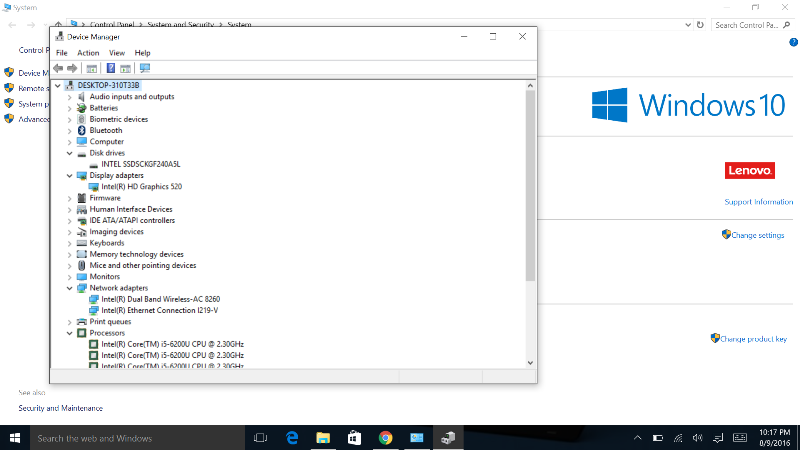800x450 pixels.
Task: Expand the Human Interface Devices node
Action: (x=70, y=209)
